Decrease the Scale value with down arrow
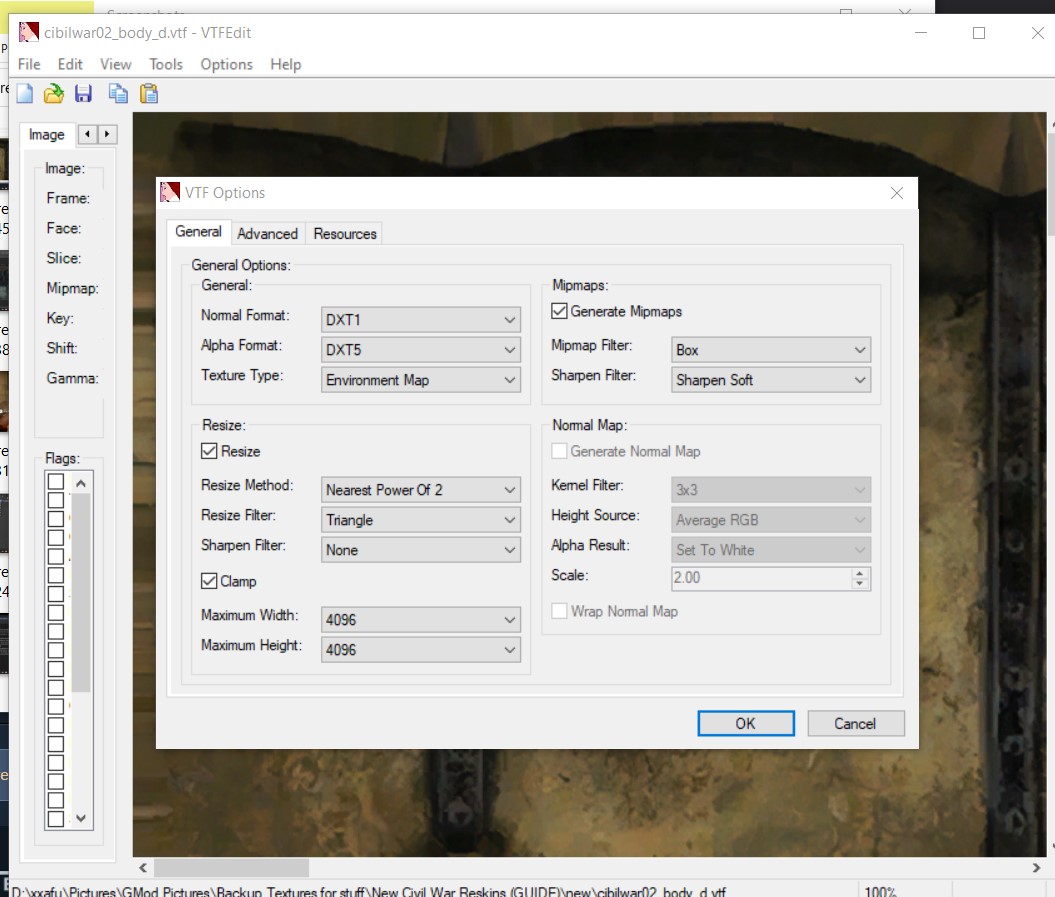This screenshot has width=1055, height=897. pos(860,583)
